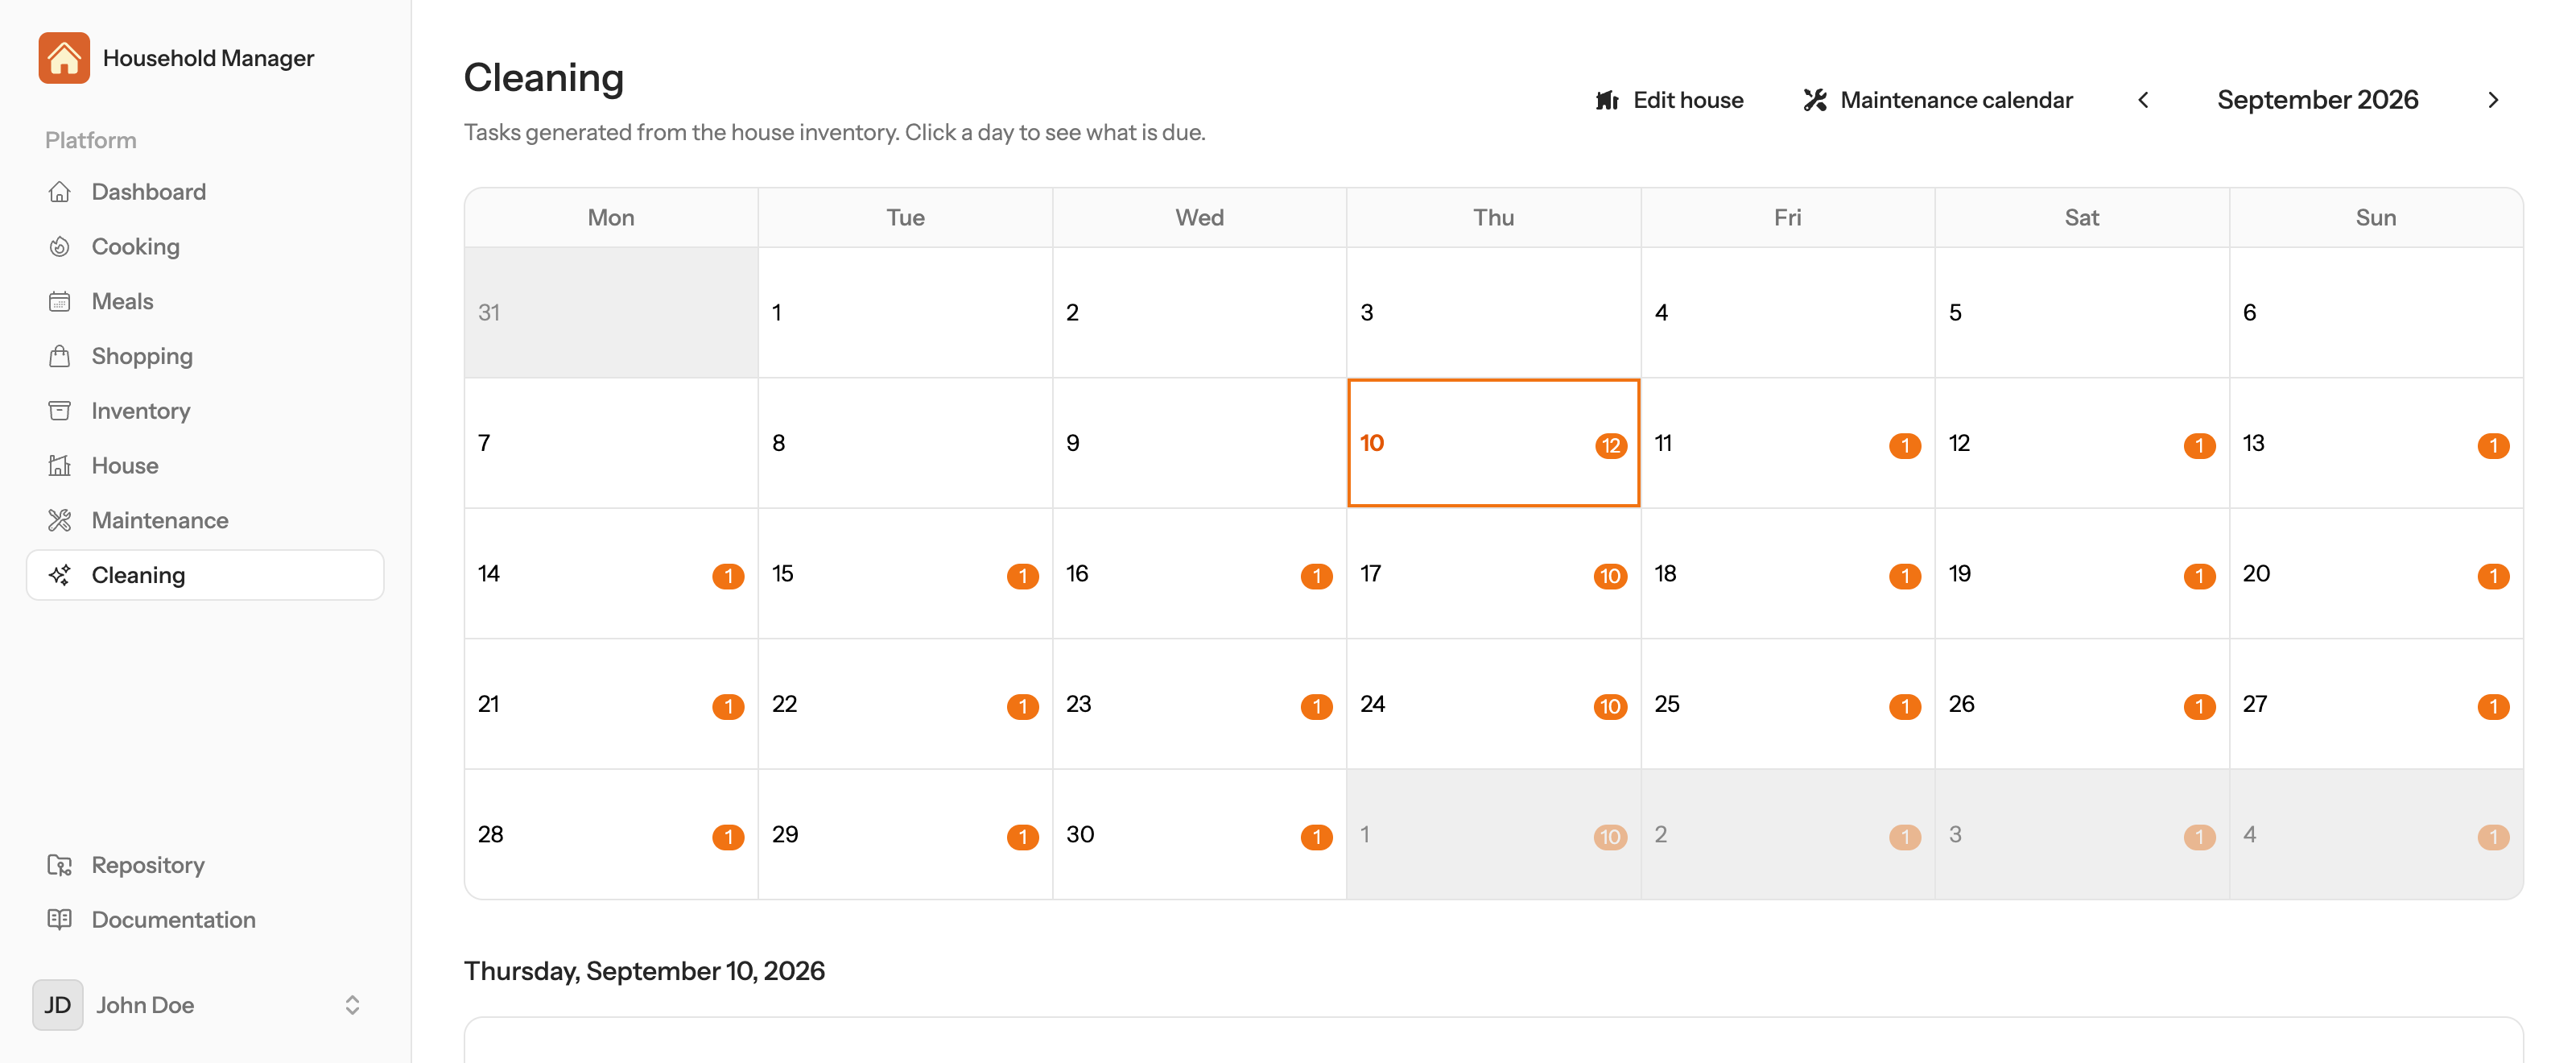The image size is (2576, 1063).
Task: Select Friday September 11 cell
Action: [x=1787, y=443]
